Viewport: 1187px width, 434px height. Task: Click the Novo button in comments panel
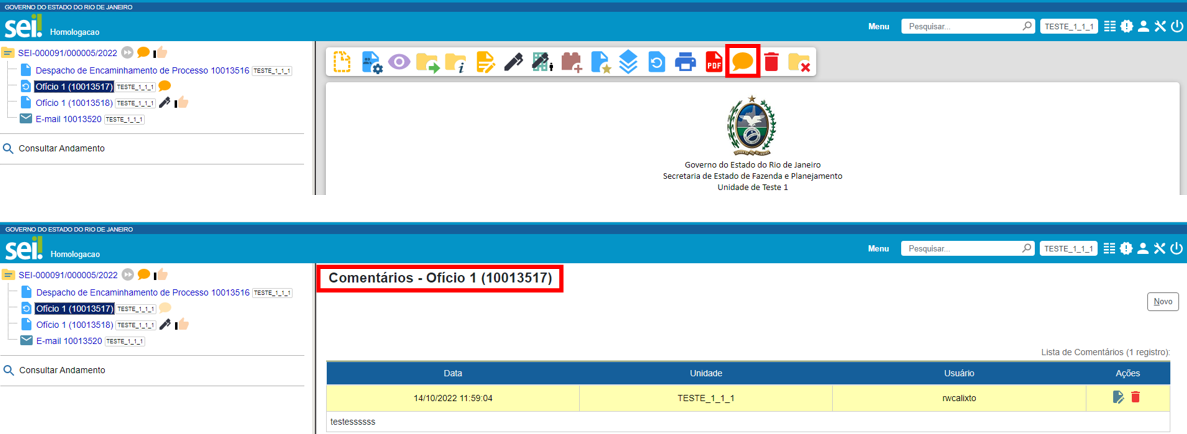(1162, 301)
